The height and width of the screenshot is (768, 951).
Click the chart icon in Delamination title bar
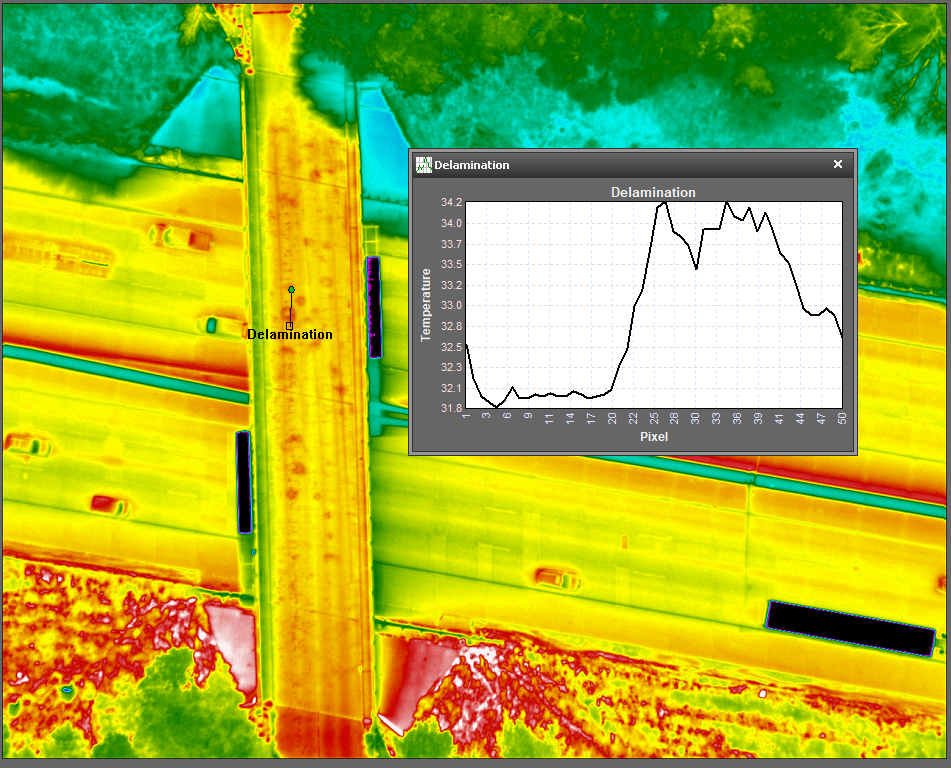424,165
